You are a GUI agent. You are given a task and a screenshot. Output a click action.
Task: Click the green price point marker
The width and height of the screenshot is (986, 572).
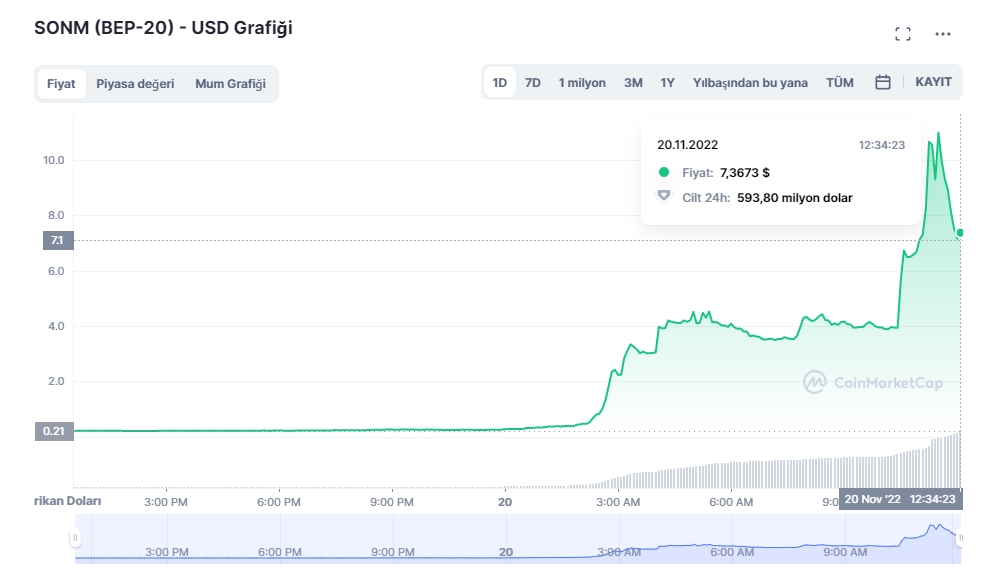[x=961, y=233]
